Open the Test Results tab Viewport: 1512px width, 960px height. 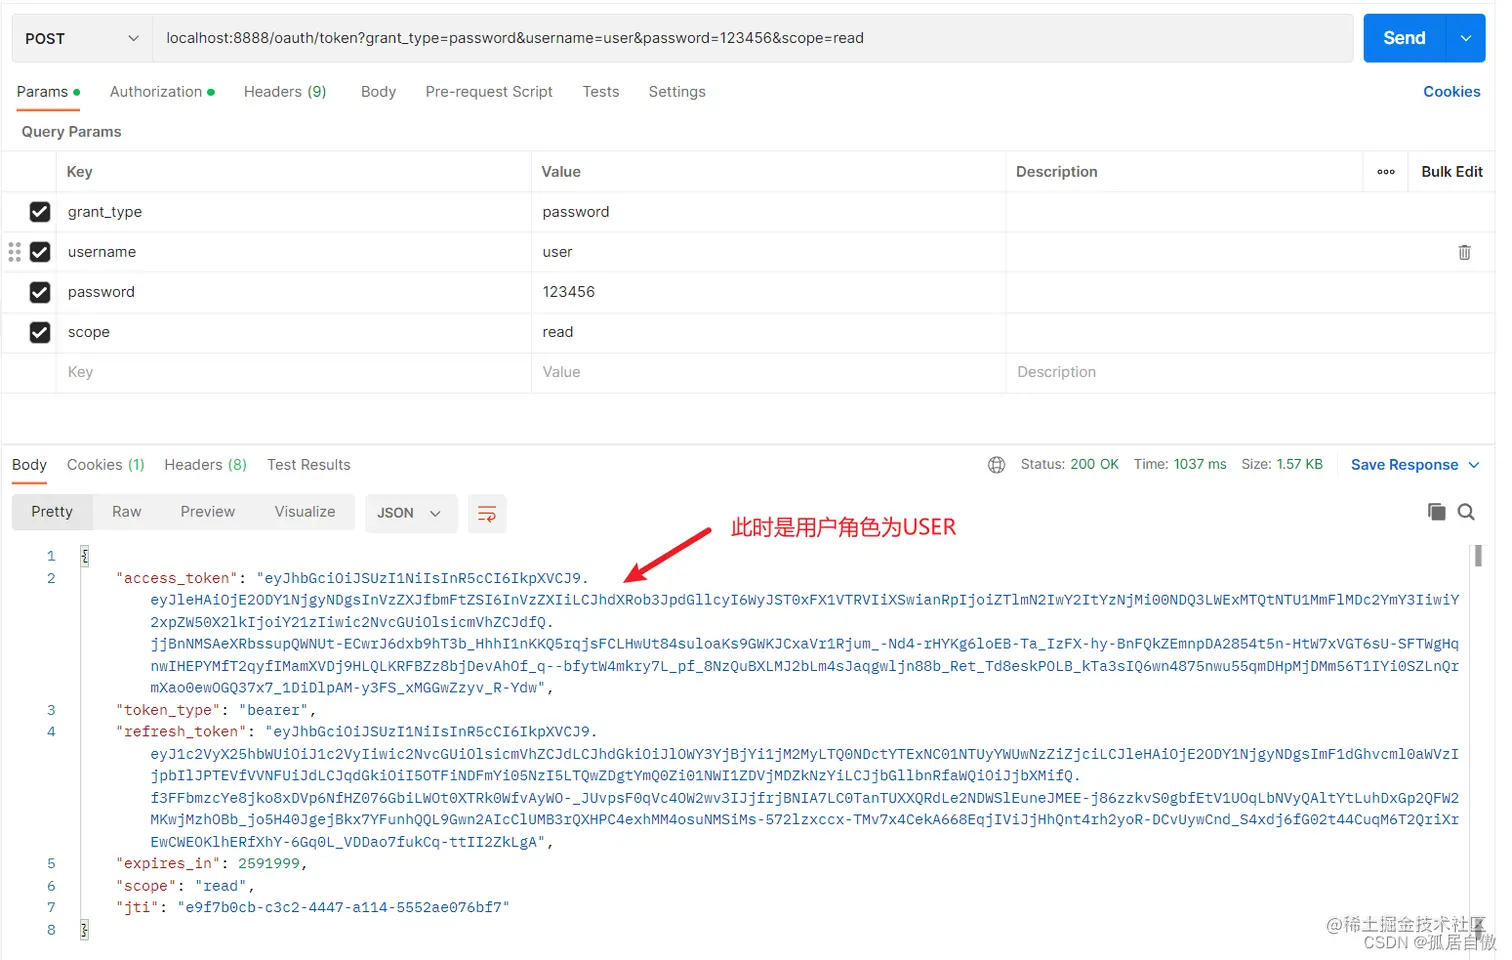[308, 465]
